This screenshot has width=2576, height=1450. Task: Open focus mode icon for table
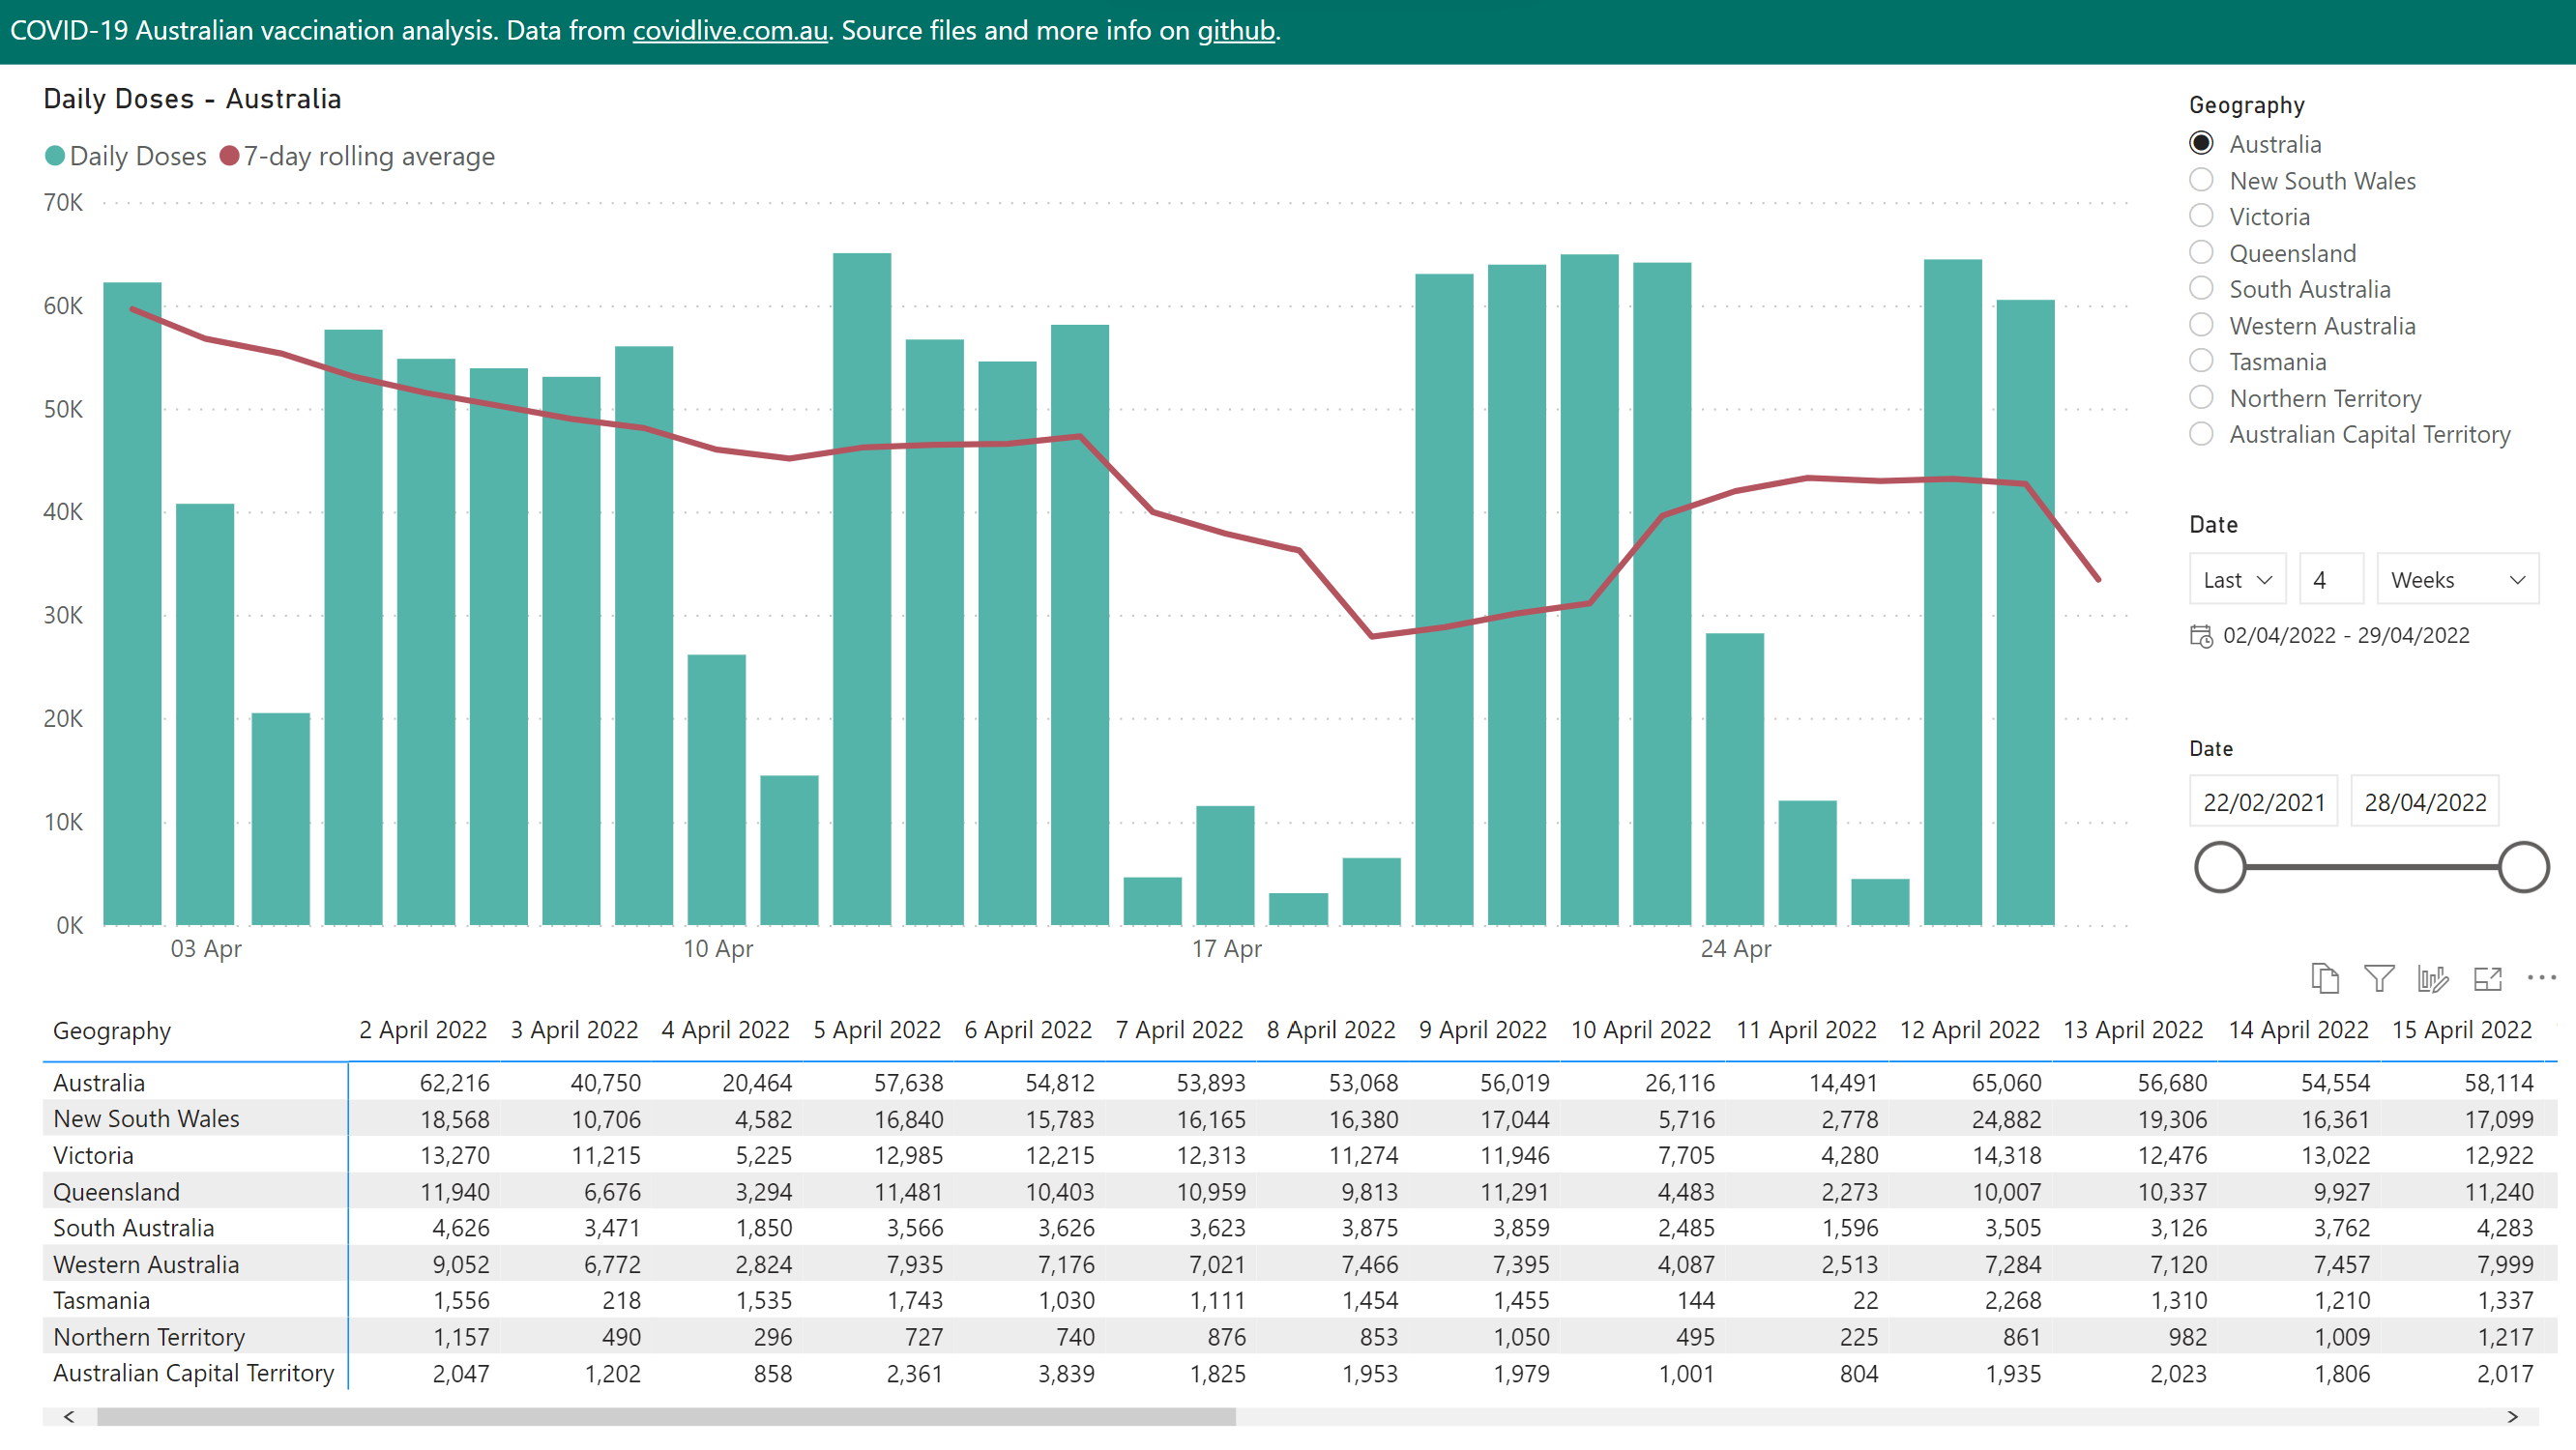click(x=2487, y=978)
